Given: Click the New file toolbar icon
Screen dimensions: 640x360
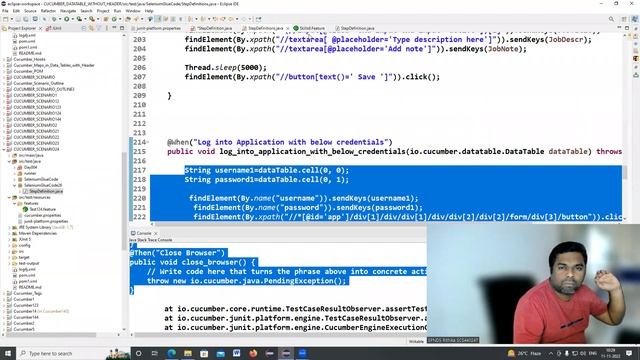Looking at the screenshot, I should pos(6,19).
